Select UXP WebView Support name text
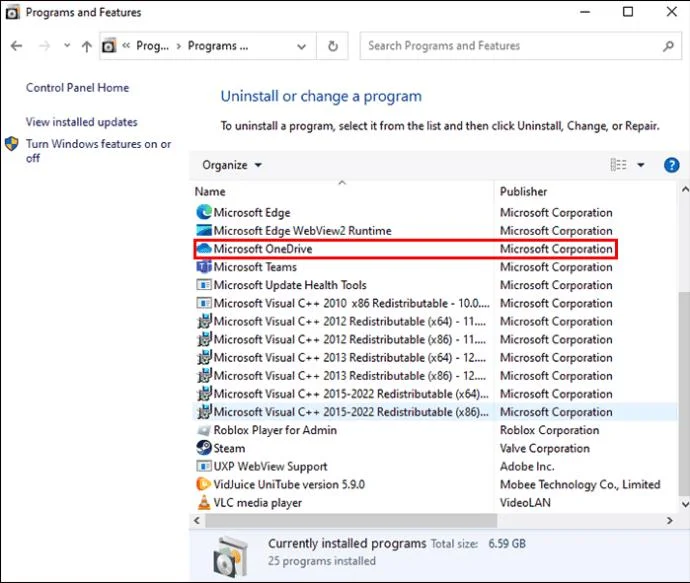 point(270,466)
